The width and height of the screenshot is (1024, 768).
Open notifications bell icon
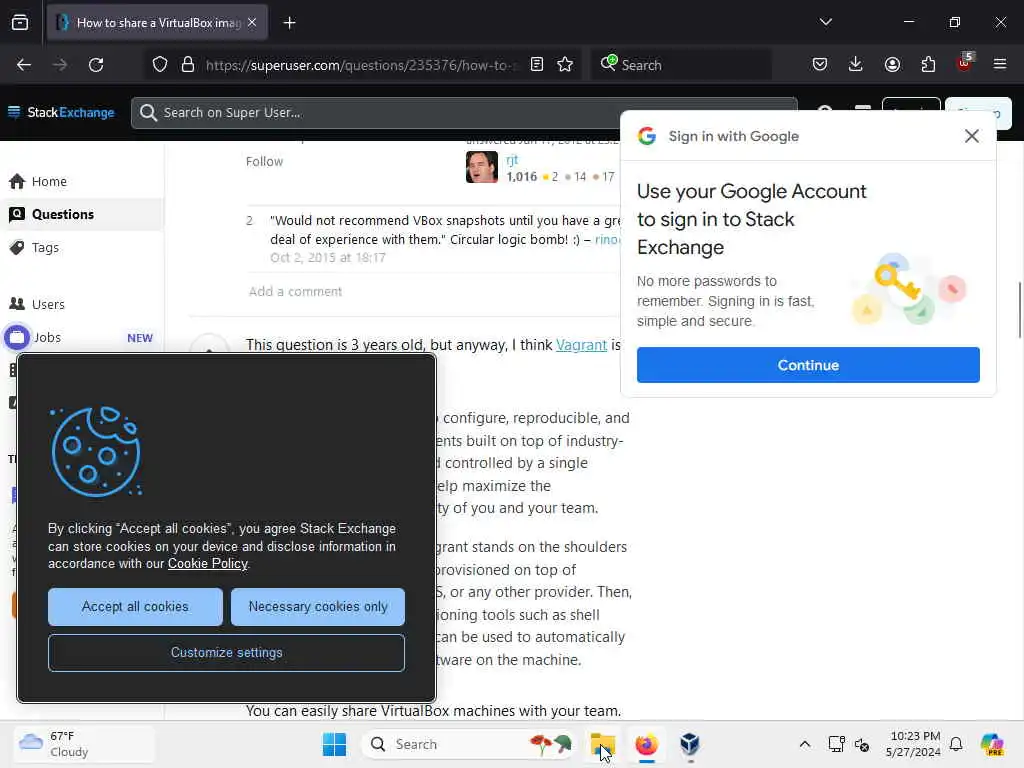tap(956, 744)
